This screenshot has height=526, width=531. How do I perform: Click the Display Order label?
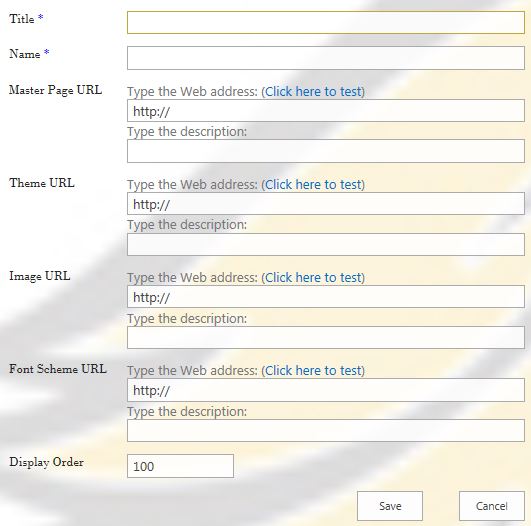(x=46, y=462)
